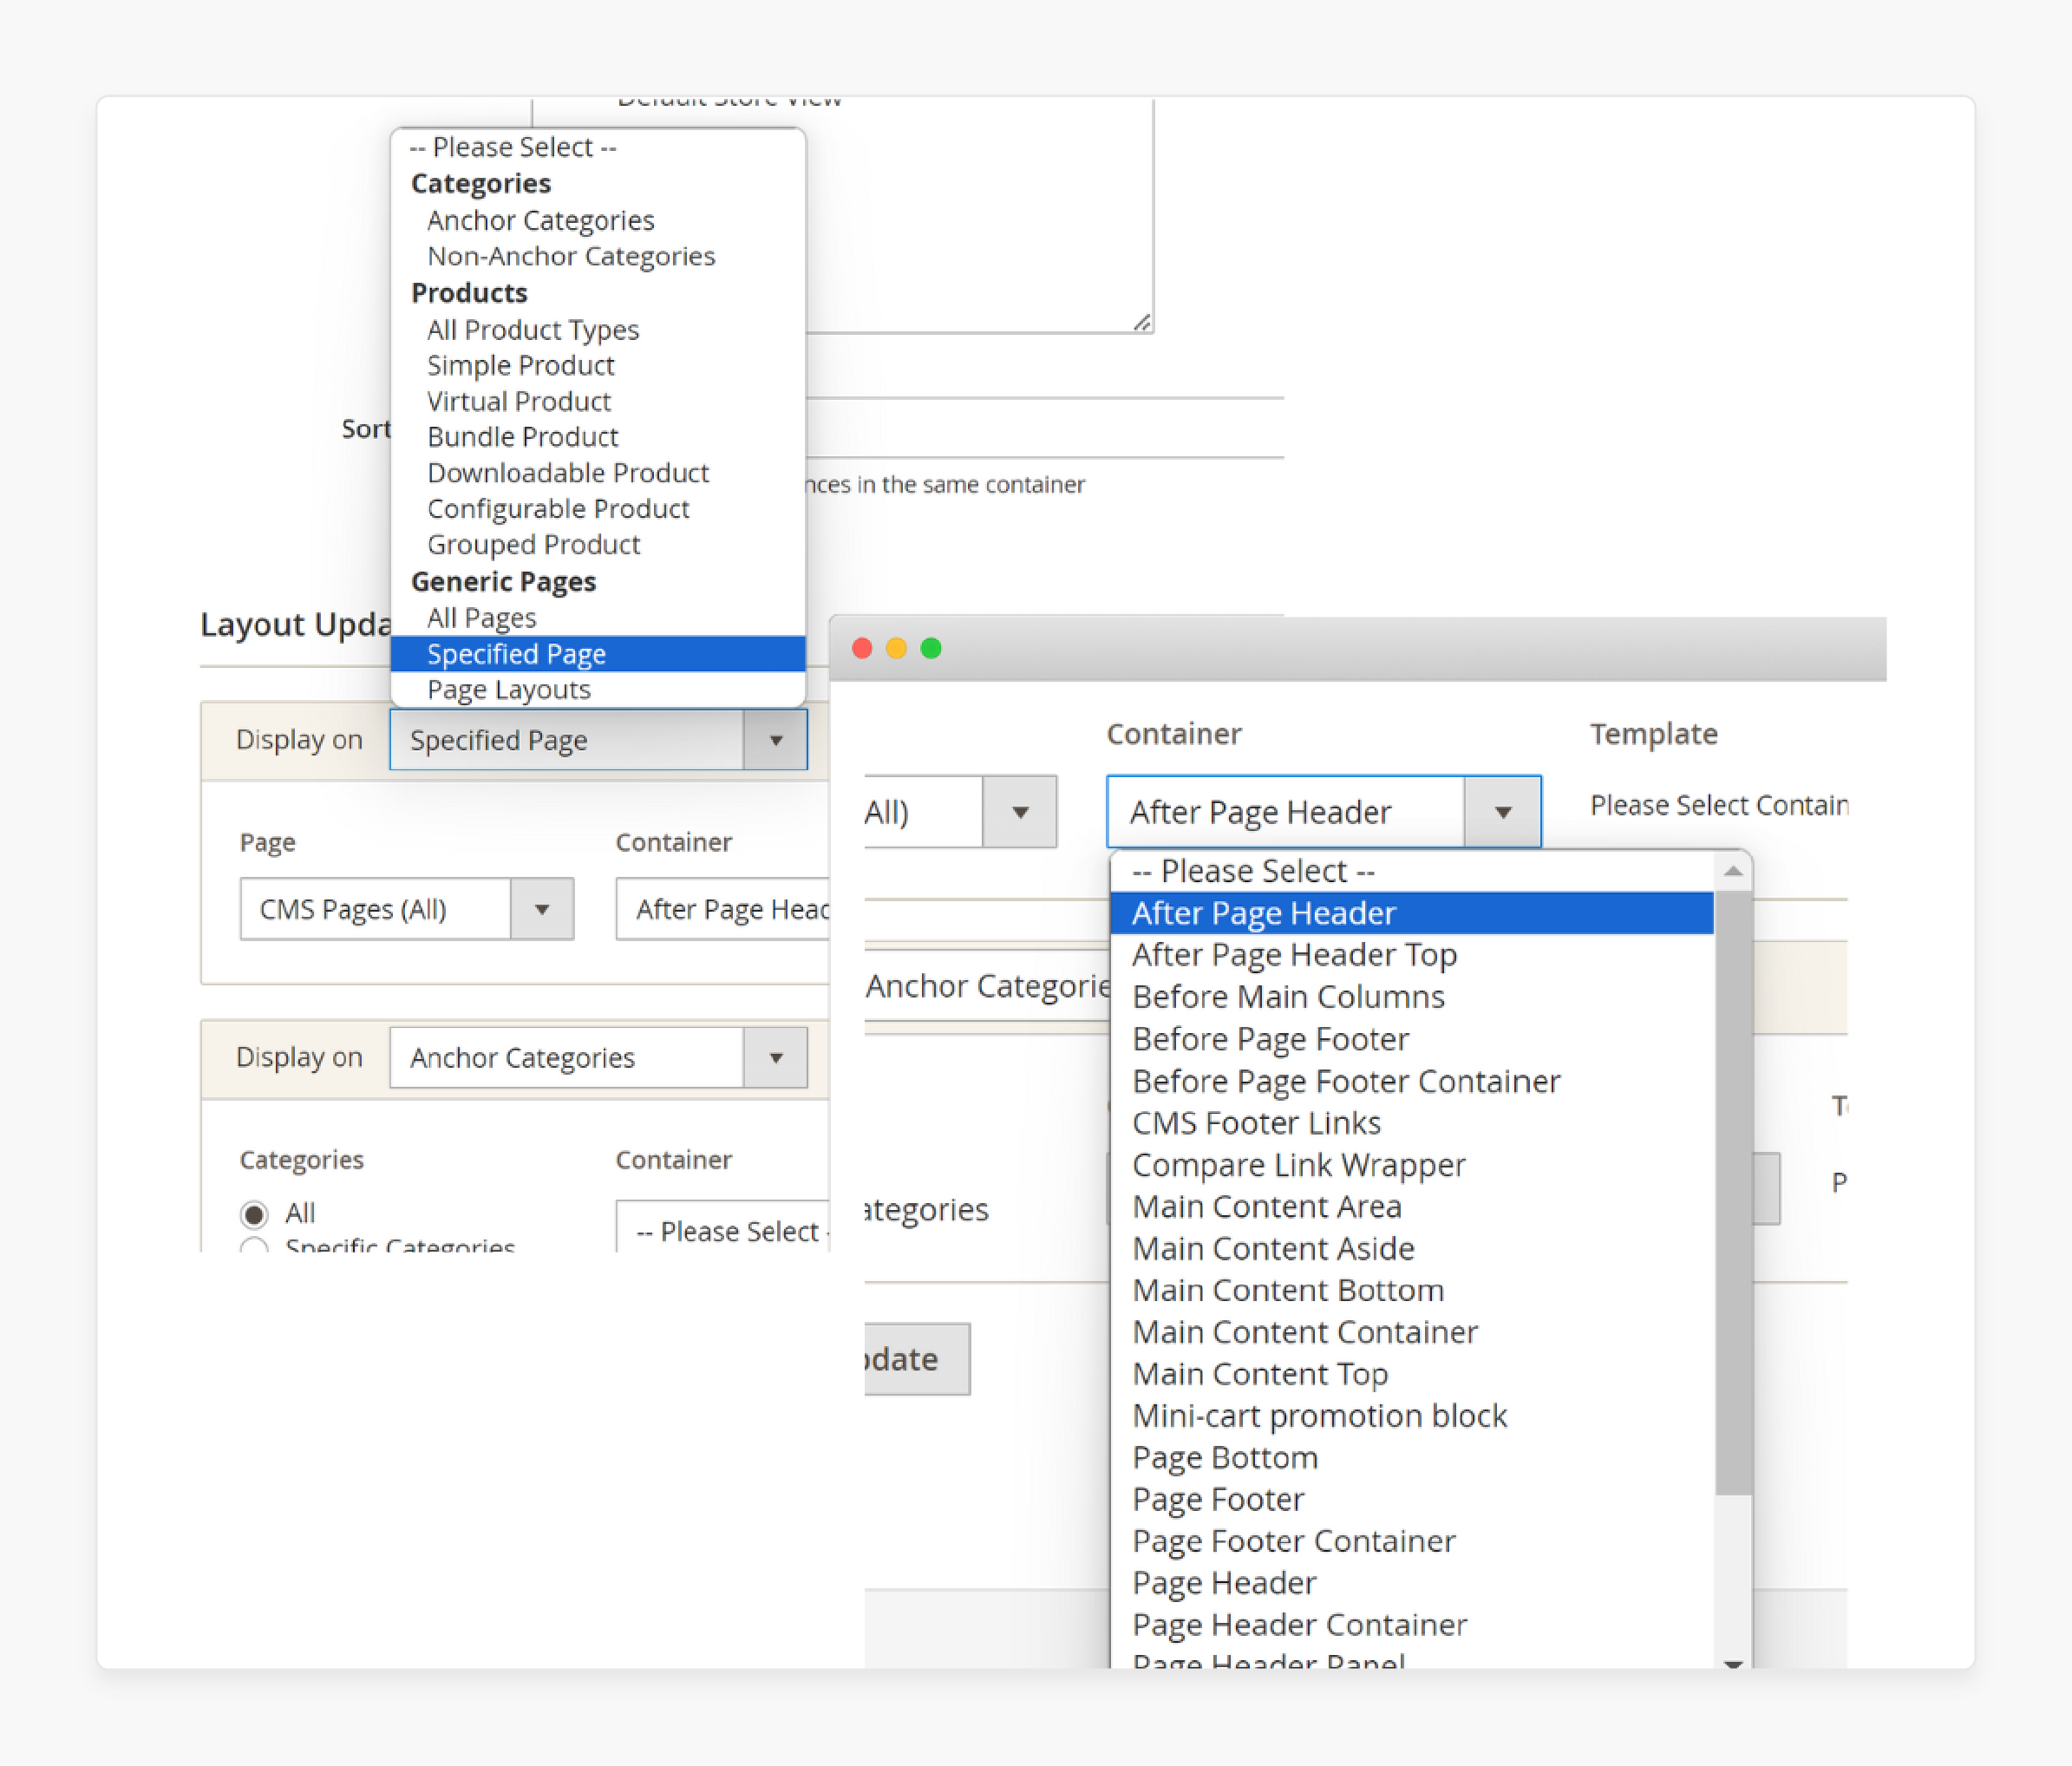Choose After Page Header in container list
2072x1766 pixels.
1412,913
